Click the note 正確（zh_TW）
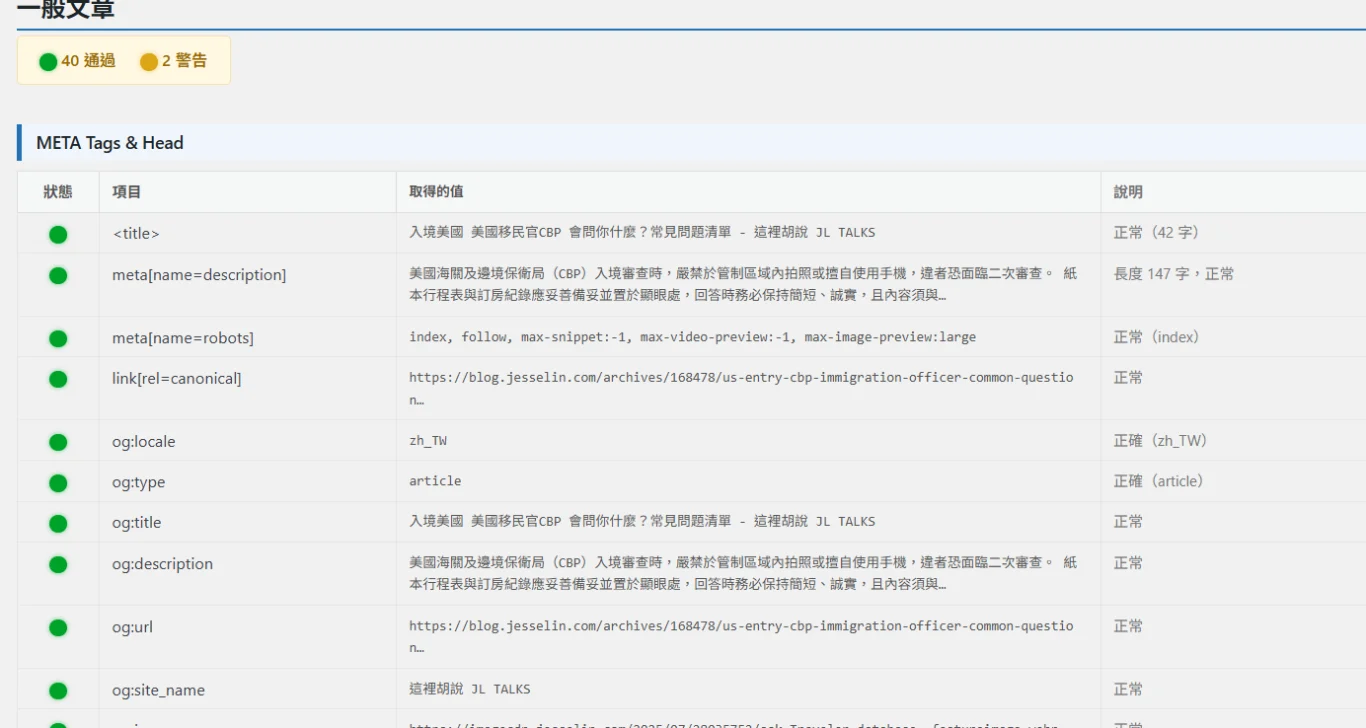The height and width of the screenshot is (728, 1366). tap(1161, 440)
